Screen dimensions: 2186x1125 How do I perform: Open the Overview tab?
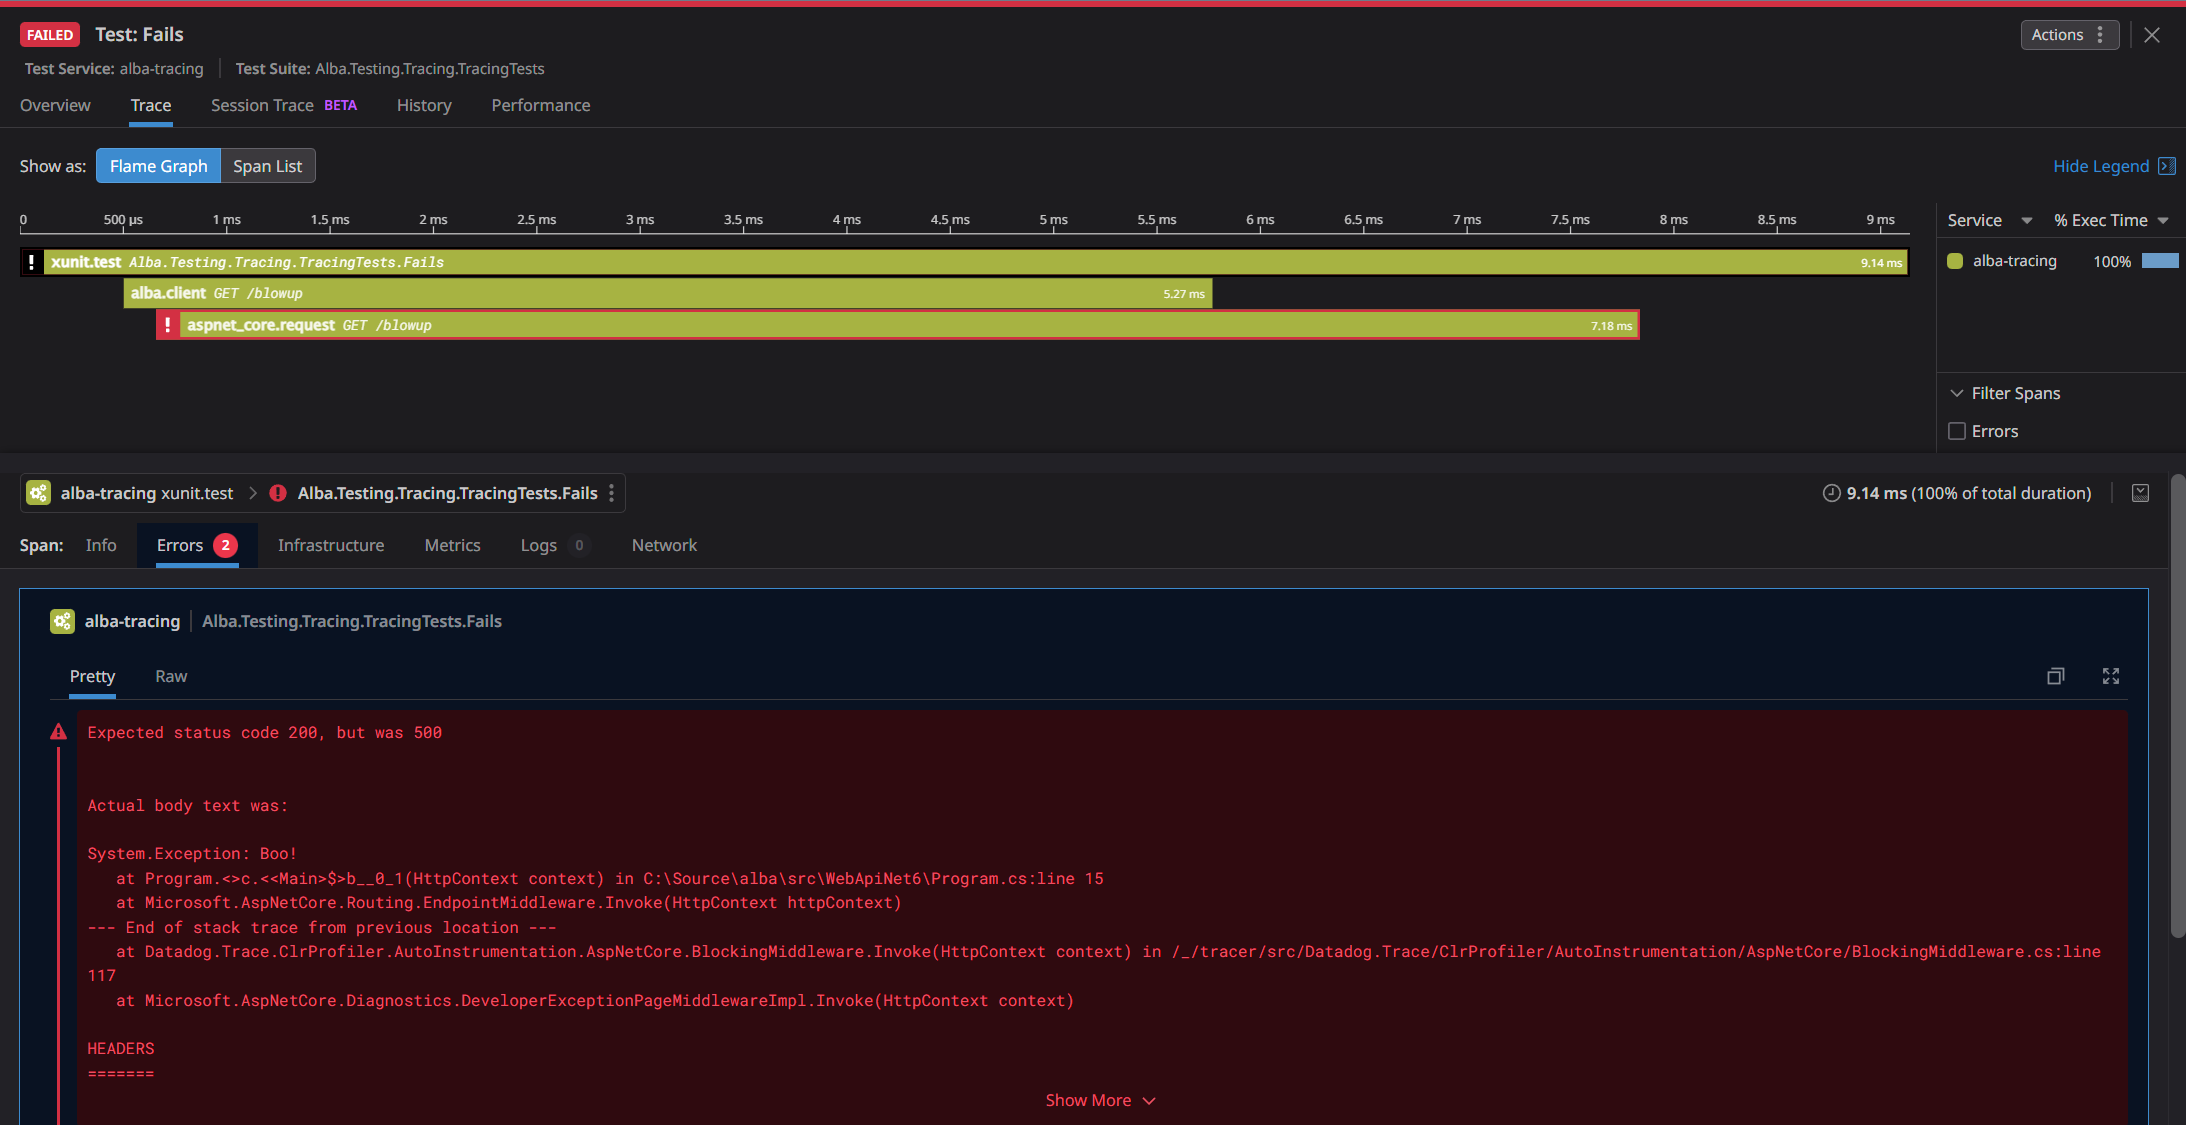pos(55,105)
